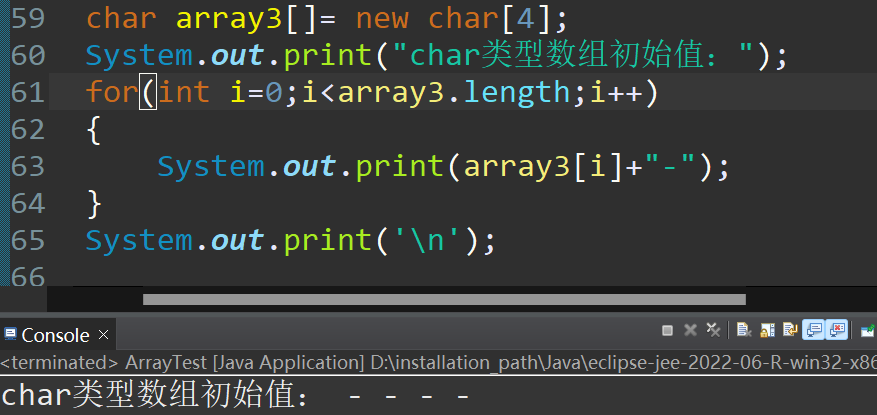This screenshot has width=877, height=415.
Task: Click the editor's horizontal scrollbar thumb
Action: [444, 299]
